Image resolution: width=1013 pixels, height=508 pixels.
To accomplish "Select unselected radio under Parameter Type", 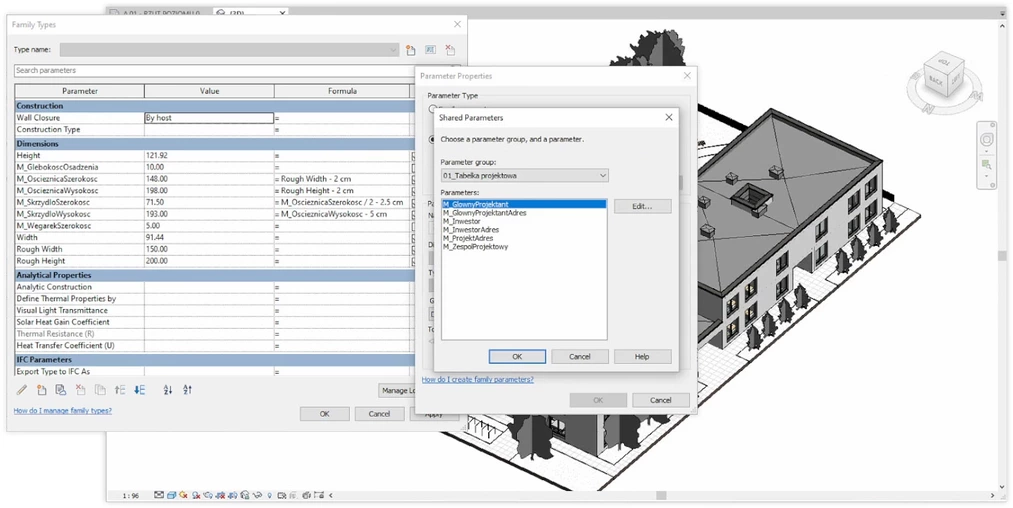I will click(432, 109).
